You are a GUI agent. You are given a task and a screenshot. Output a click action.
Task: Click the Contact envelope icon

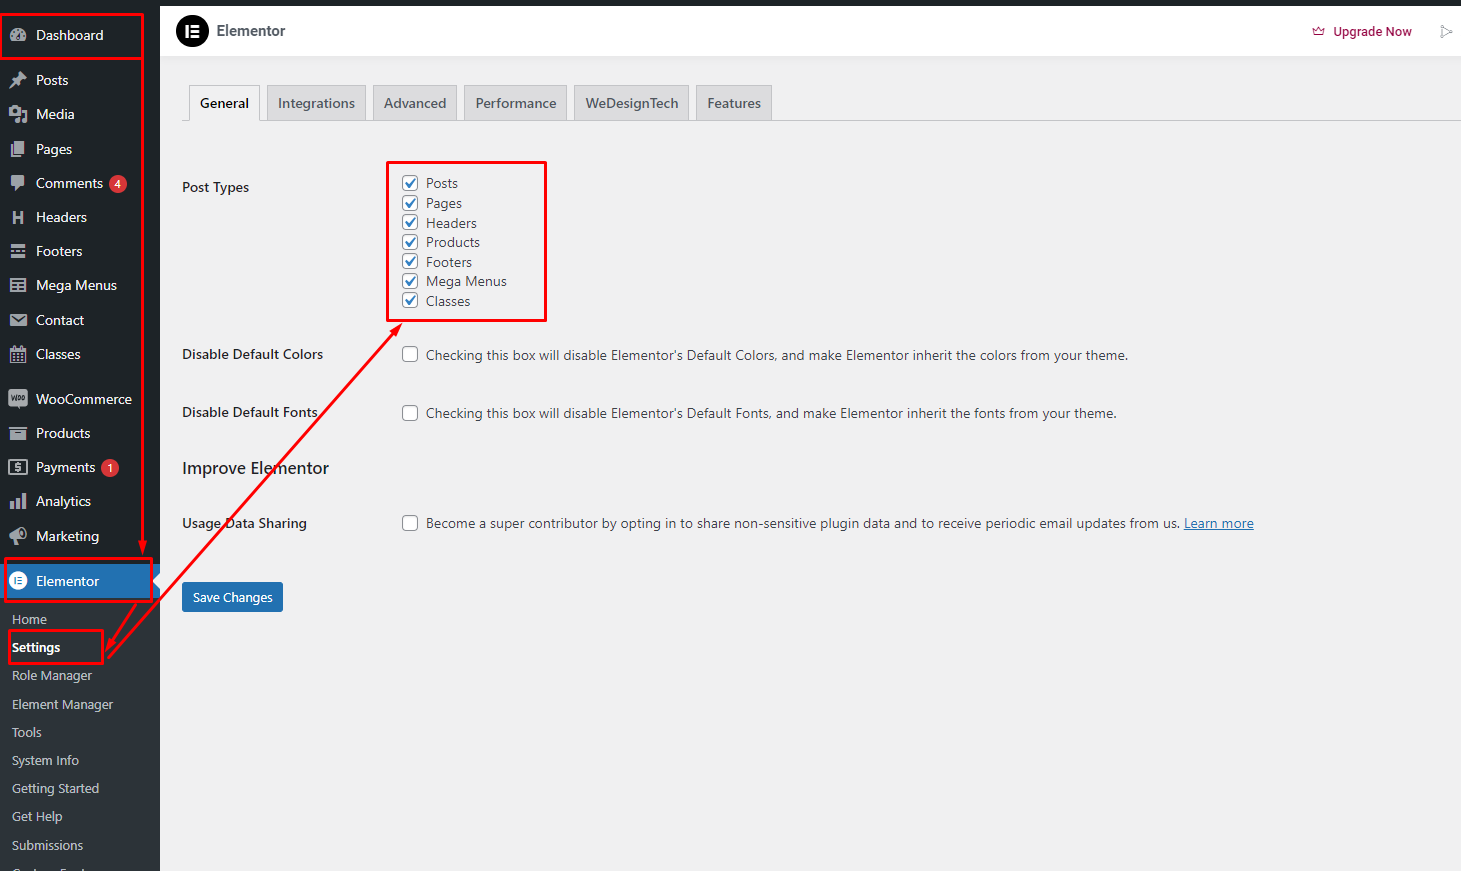tap(18, 320)
